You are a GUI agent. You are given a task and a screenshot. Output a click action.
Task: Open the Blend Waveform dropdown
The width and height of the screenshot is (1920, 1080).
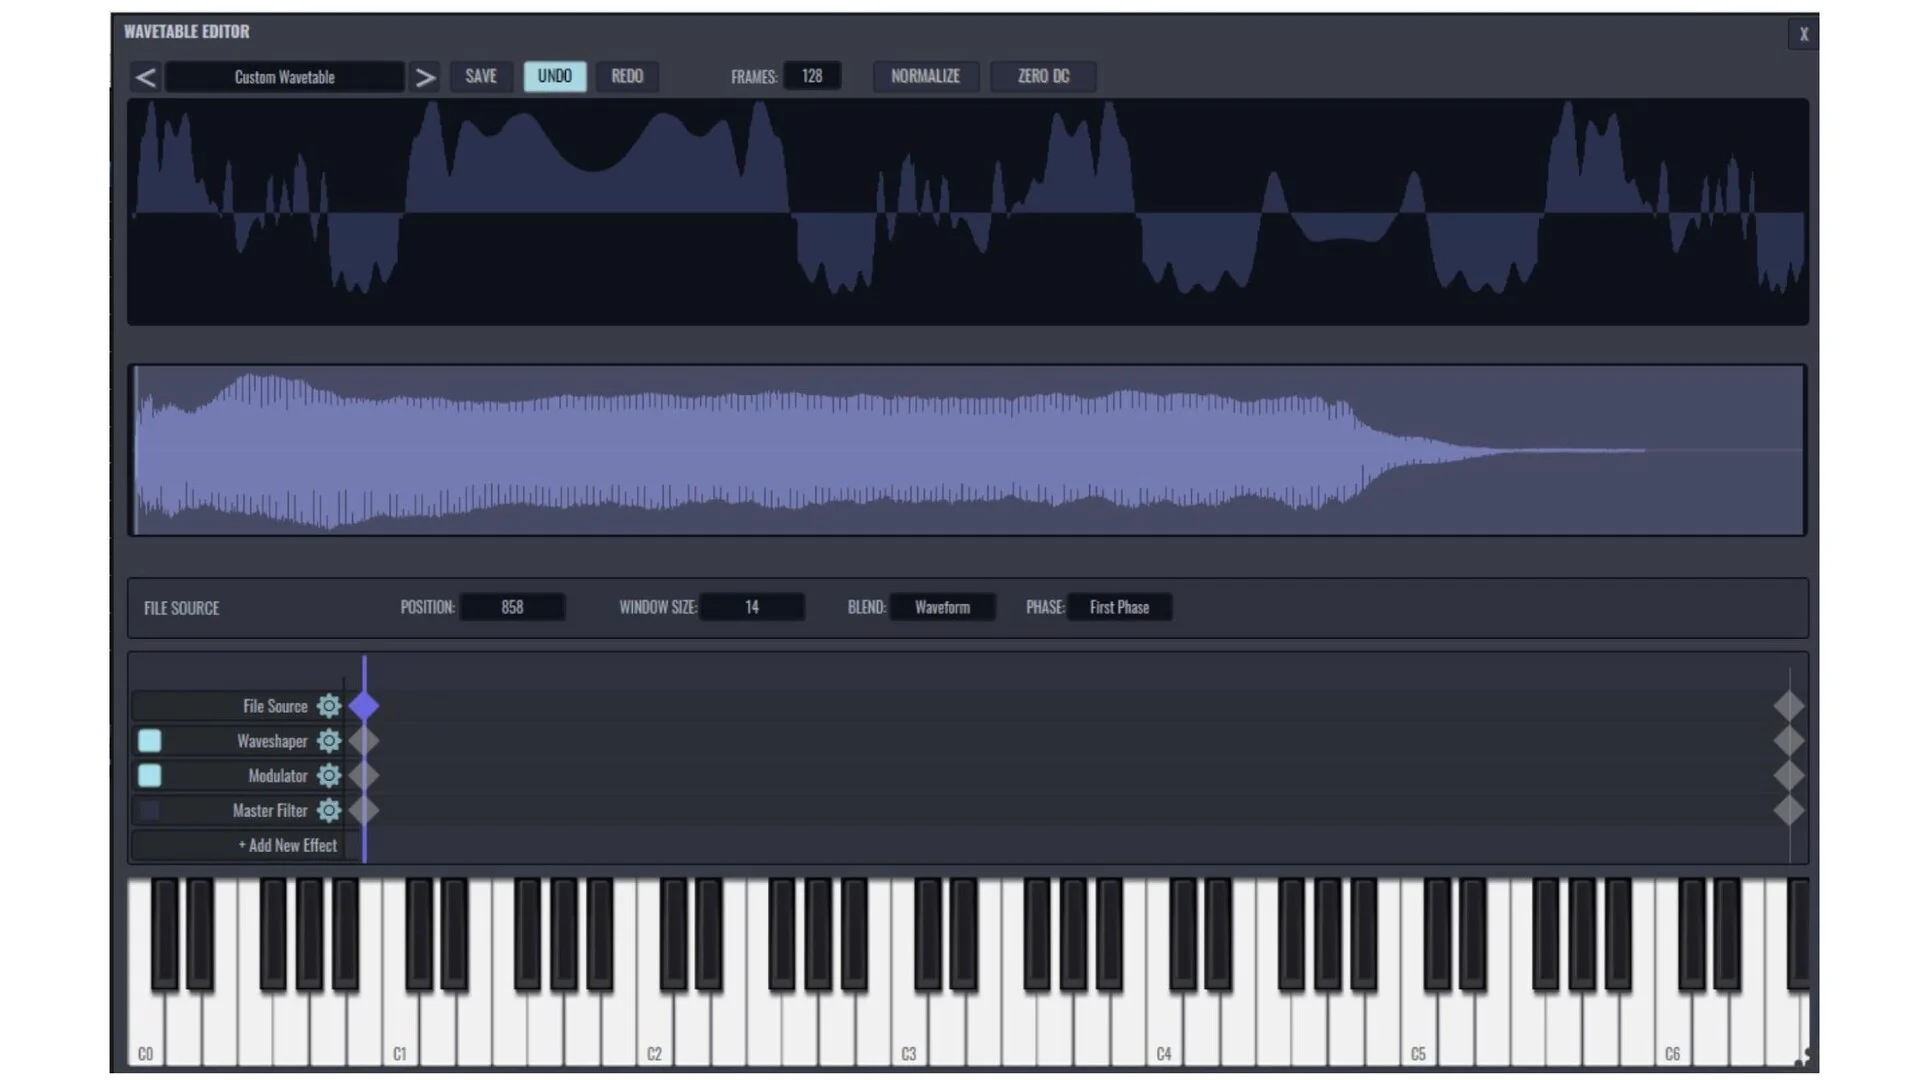(942, 607)
